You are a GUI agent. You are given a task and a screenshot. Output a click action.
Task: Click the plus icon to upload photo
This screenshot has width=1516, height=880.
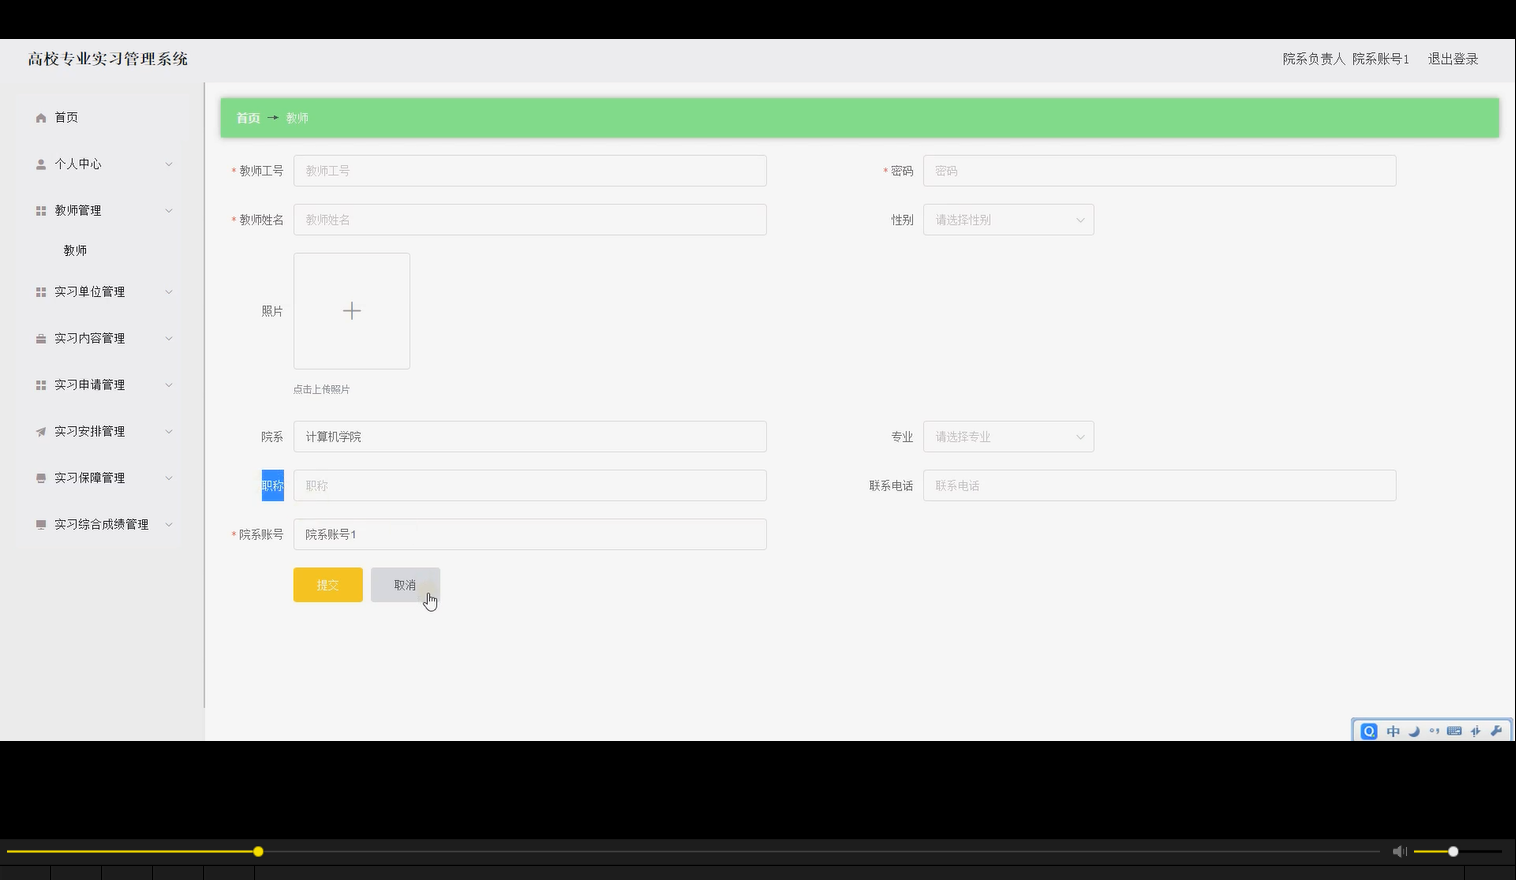click(x=352, y=311)
